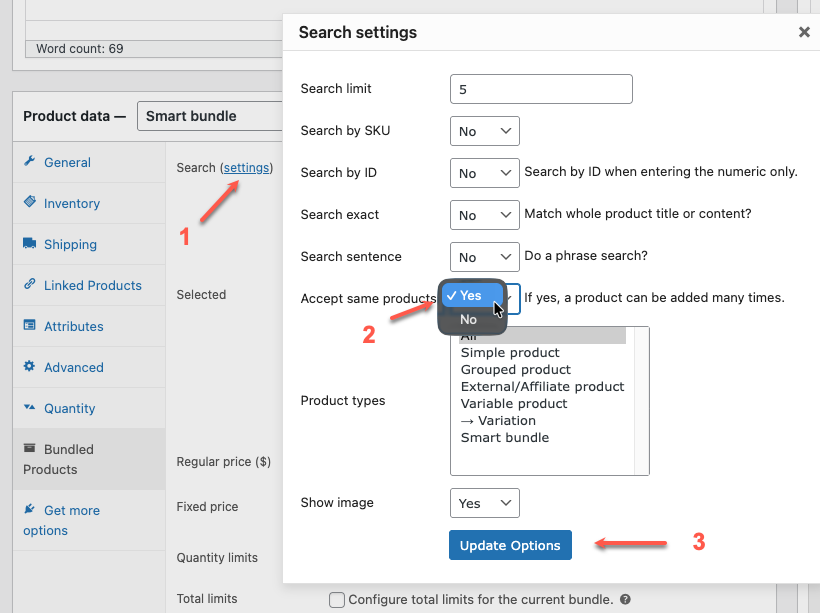
Task: Open the Show image dropdown
Action: click(485, 503)
